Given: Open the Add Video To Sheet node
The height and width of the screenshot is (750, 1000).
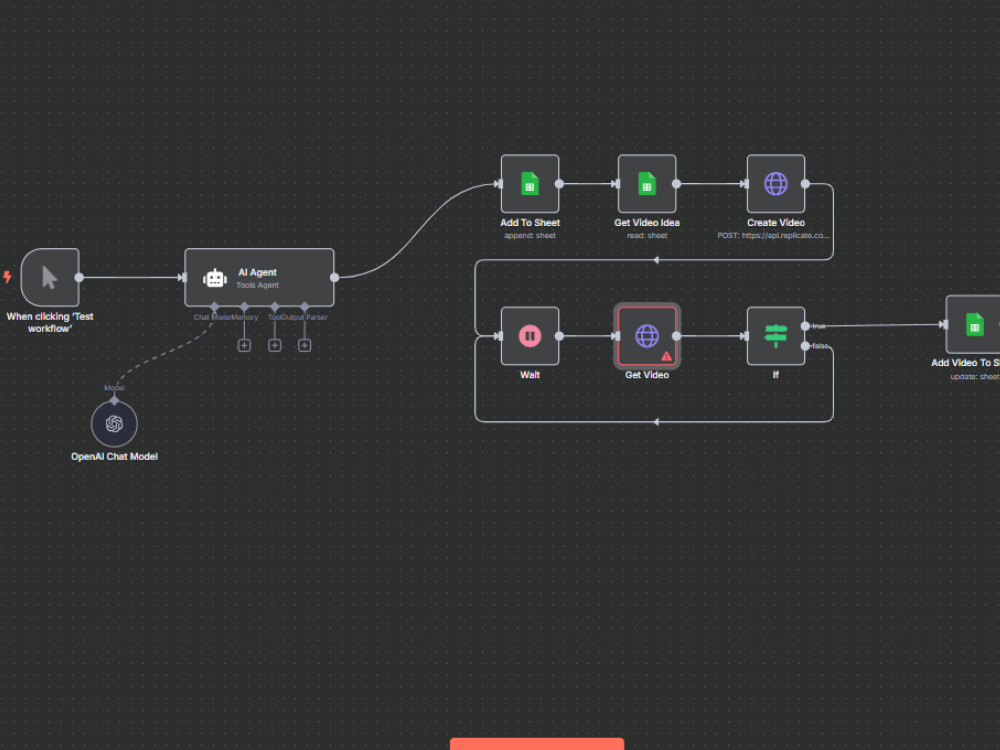Looking at the screenshot, I should point(973,324).
